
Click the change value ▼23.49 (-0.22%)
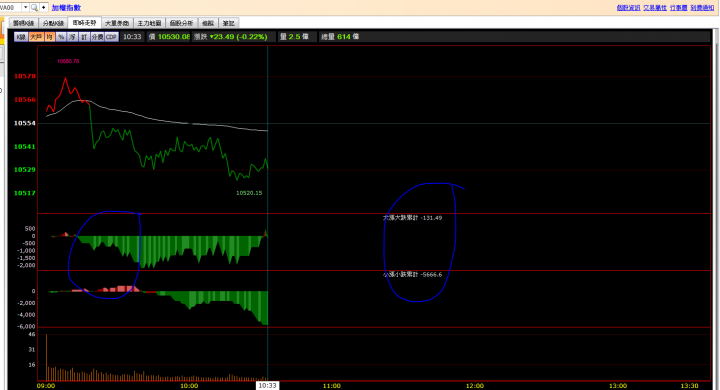pos(238,37)
